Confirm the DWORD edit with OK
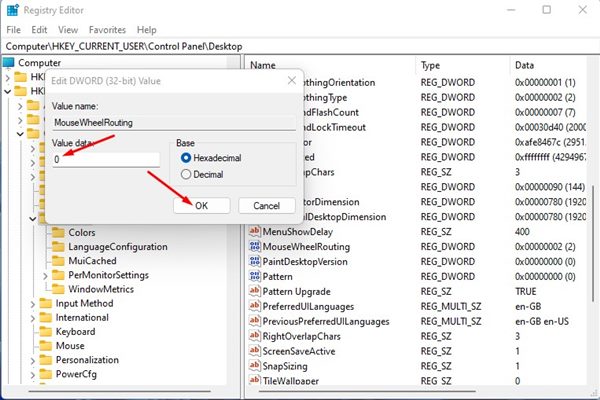This screenshot has width=600, height=400. (202, 206)
